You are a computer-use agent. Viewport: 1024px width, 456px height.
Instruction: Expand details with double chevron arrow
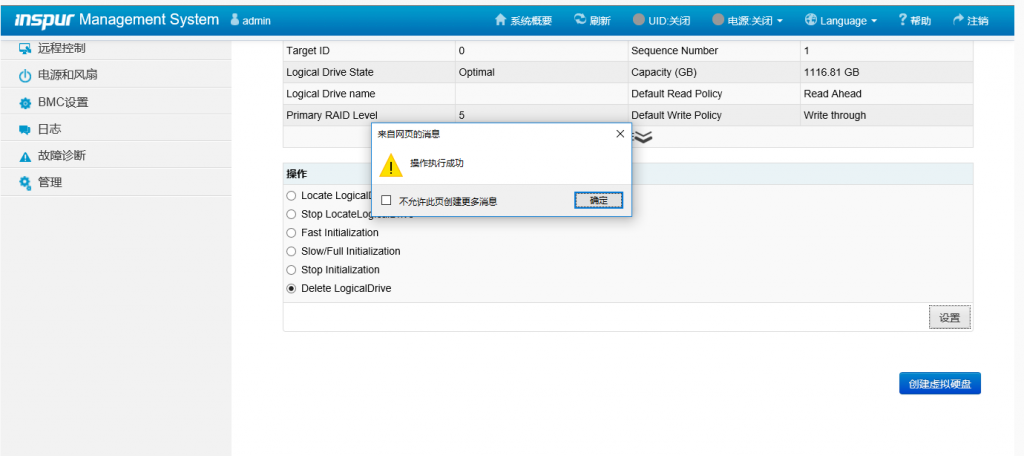pos(643,137)
